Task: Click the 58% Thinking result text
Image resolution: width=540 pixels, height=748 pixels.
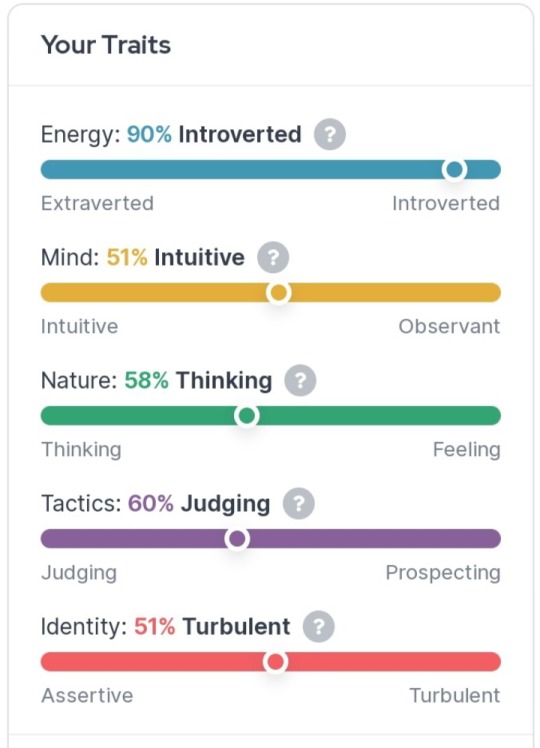Action: click(198, 381)
